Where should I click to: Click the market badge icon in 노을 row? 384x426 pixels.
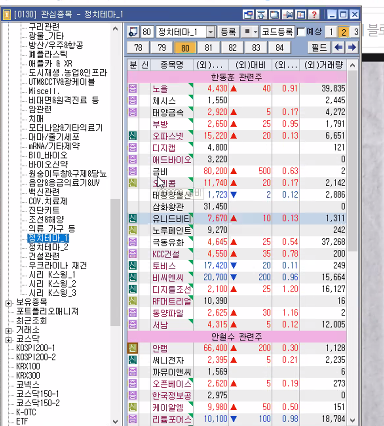tap(133, 89)
